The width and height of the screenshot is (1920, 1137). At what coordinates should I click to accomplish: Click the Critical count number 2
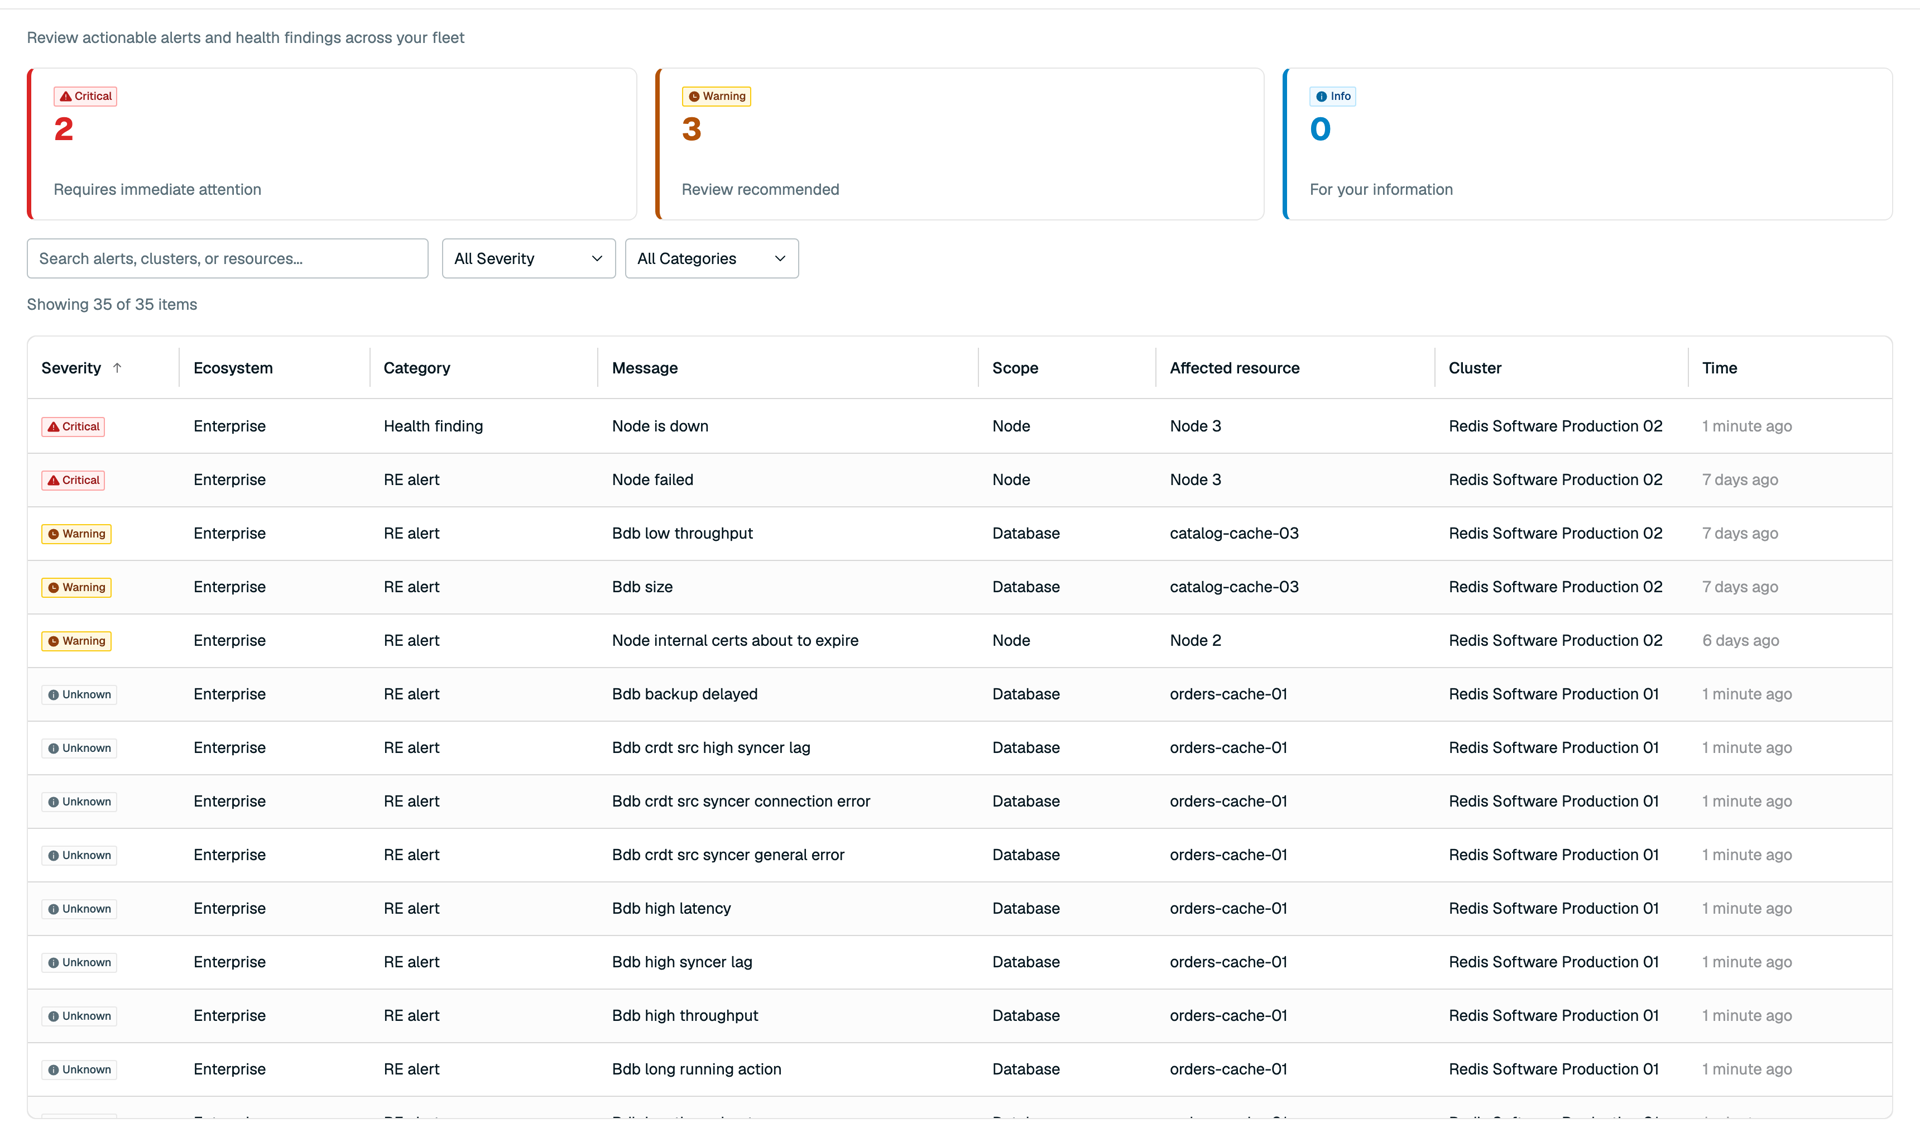pyautogui.click(x=64, y=129)
